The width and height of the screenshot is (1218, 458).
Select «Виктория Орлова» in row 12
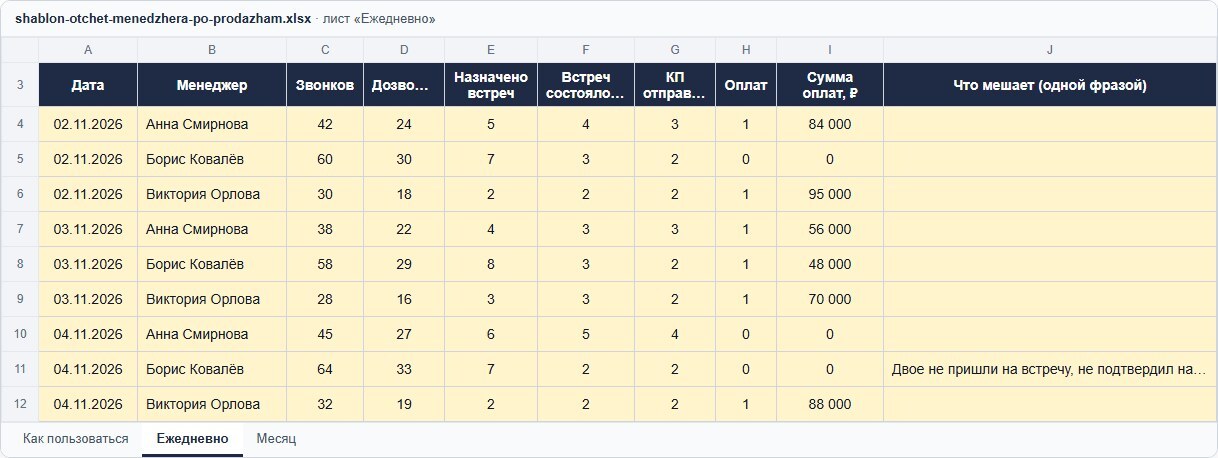(212, 404)
